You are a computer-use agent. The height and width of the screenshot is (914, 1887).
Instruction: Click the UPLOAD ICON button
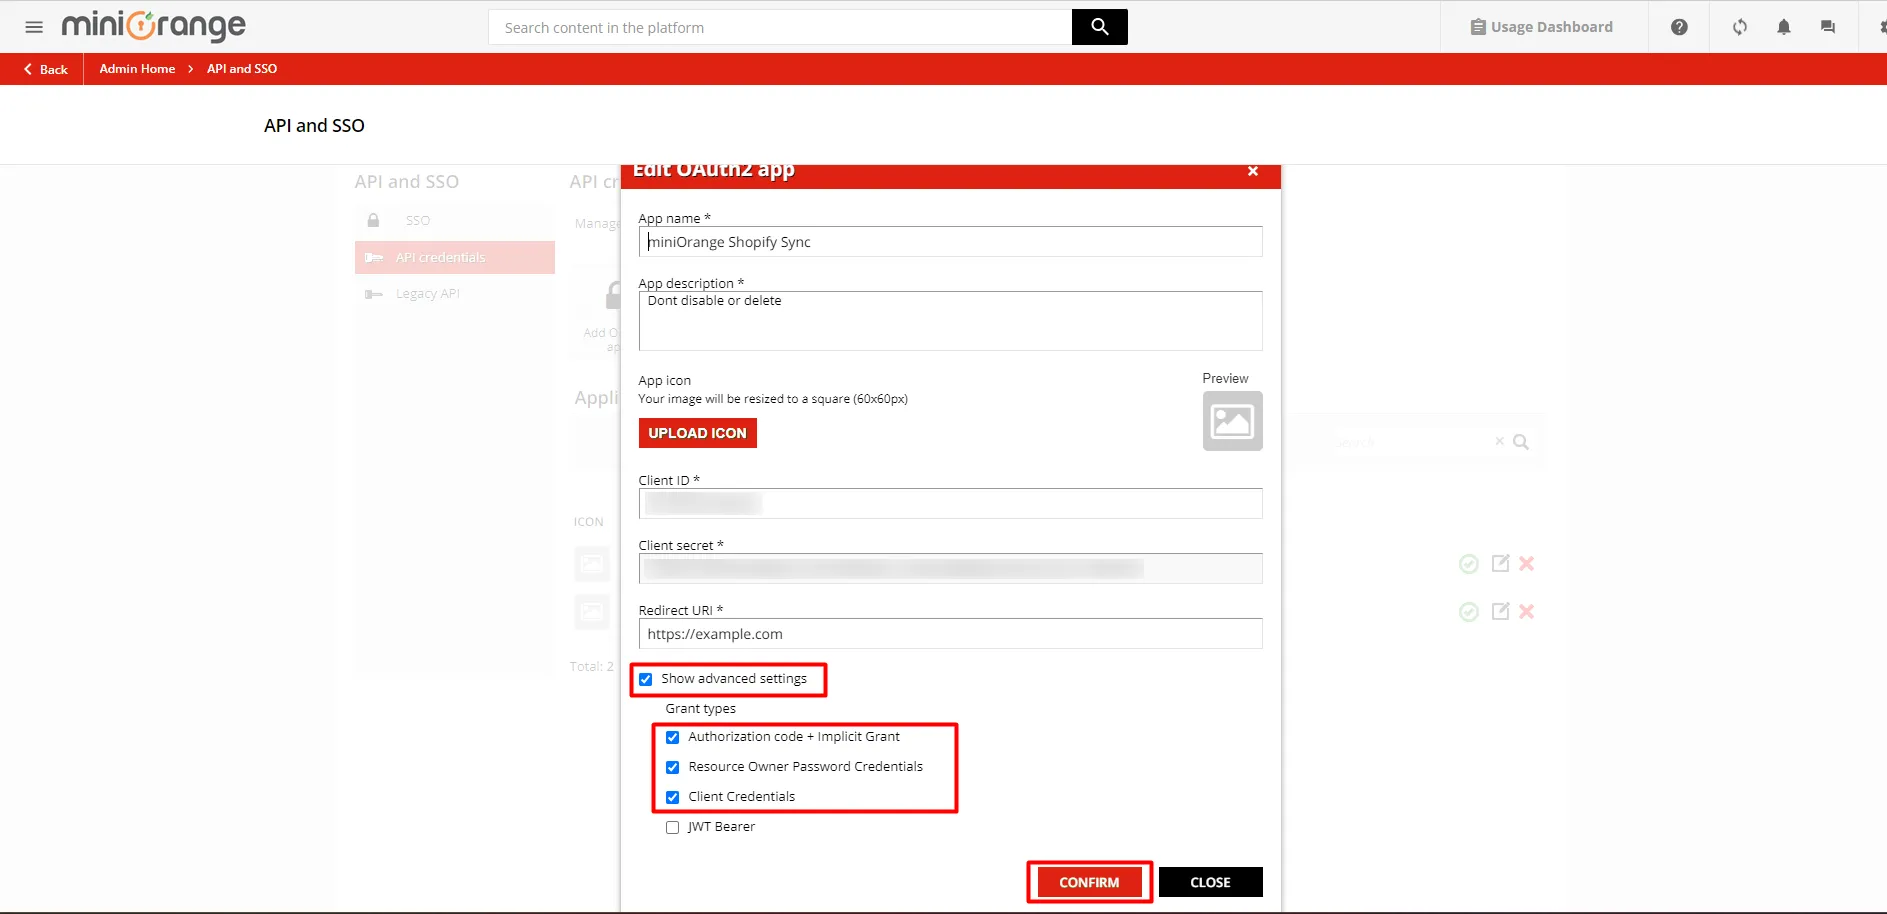697,433
